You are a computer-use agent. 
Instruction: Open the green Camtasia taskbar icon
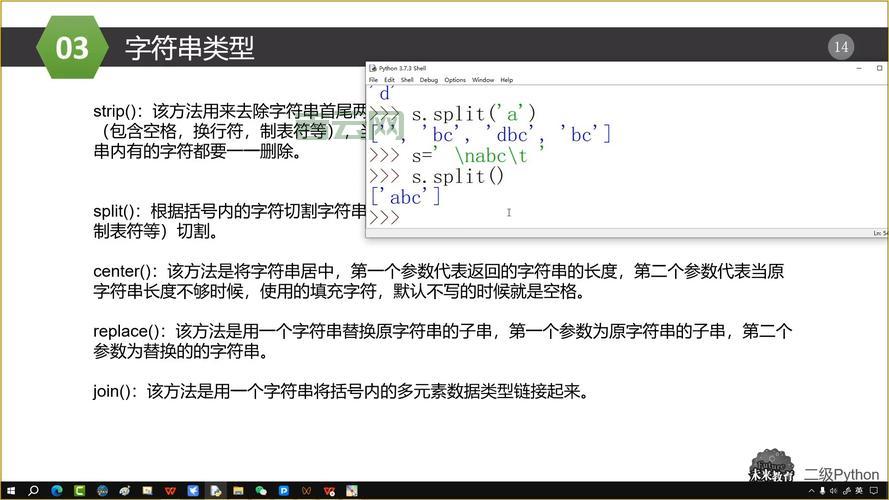click(79, 490)
